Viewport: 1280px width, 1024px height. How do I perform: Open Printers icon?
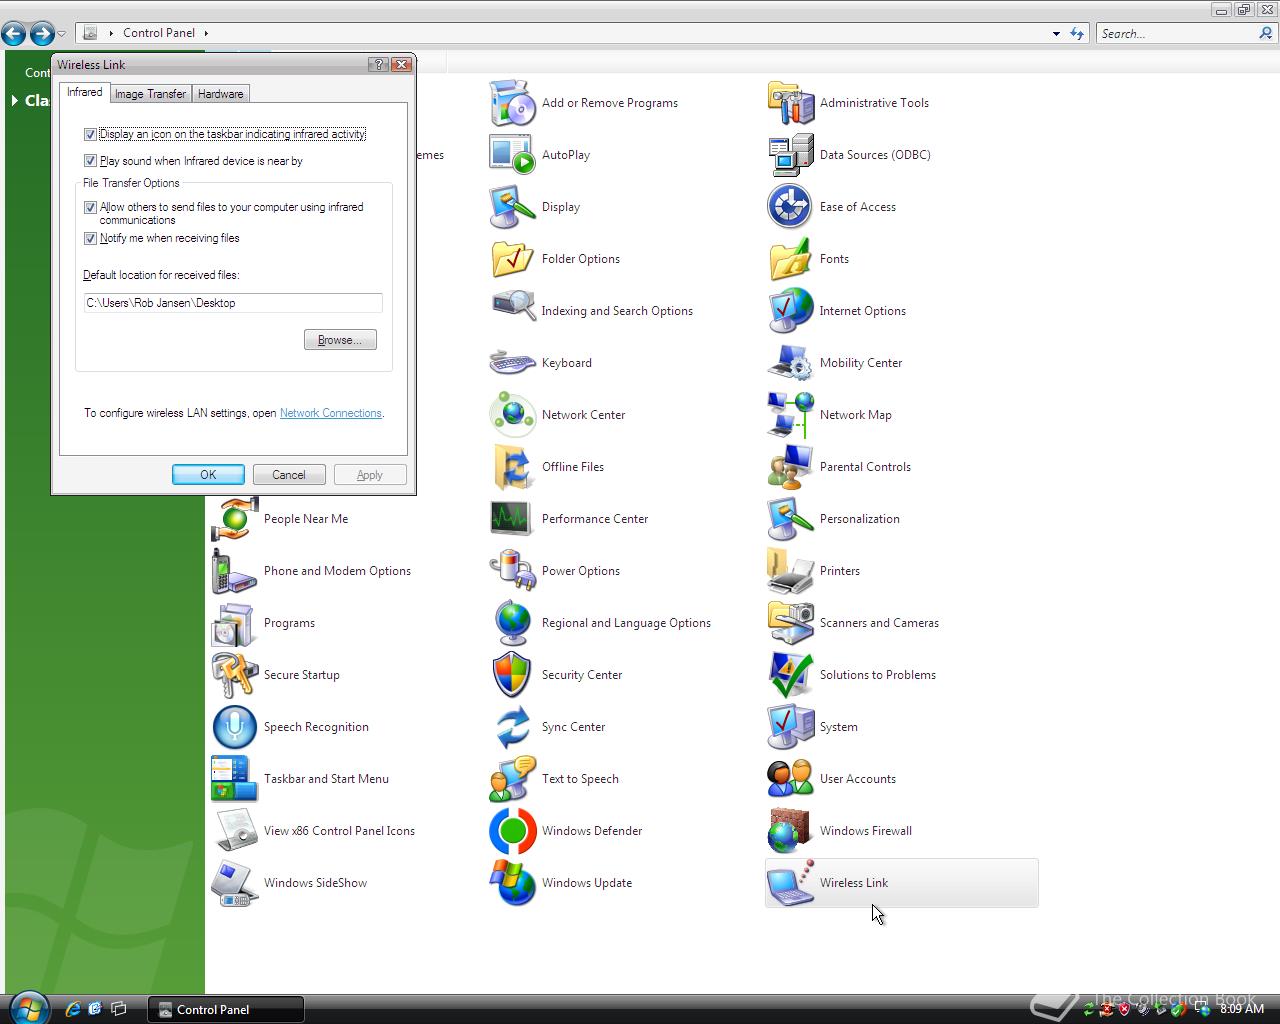791,571
